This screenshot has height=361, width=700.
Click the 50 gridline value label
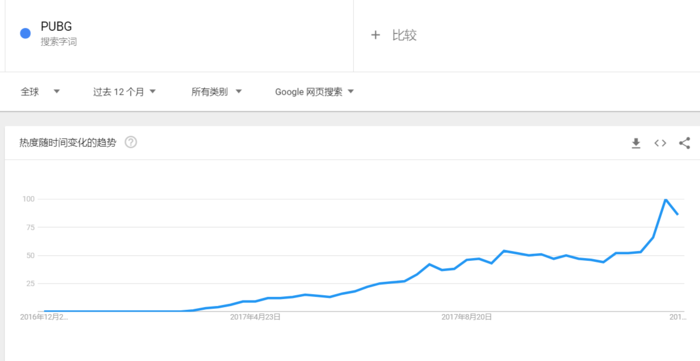[29, 255]
